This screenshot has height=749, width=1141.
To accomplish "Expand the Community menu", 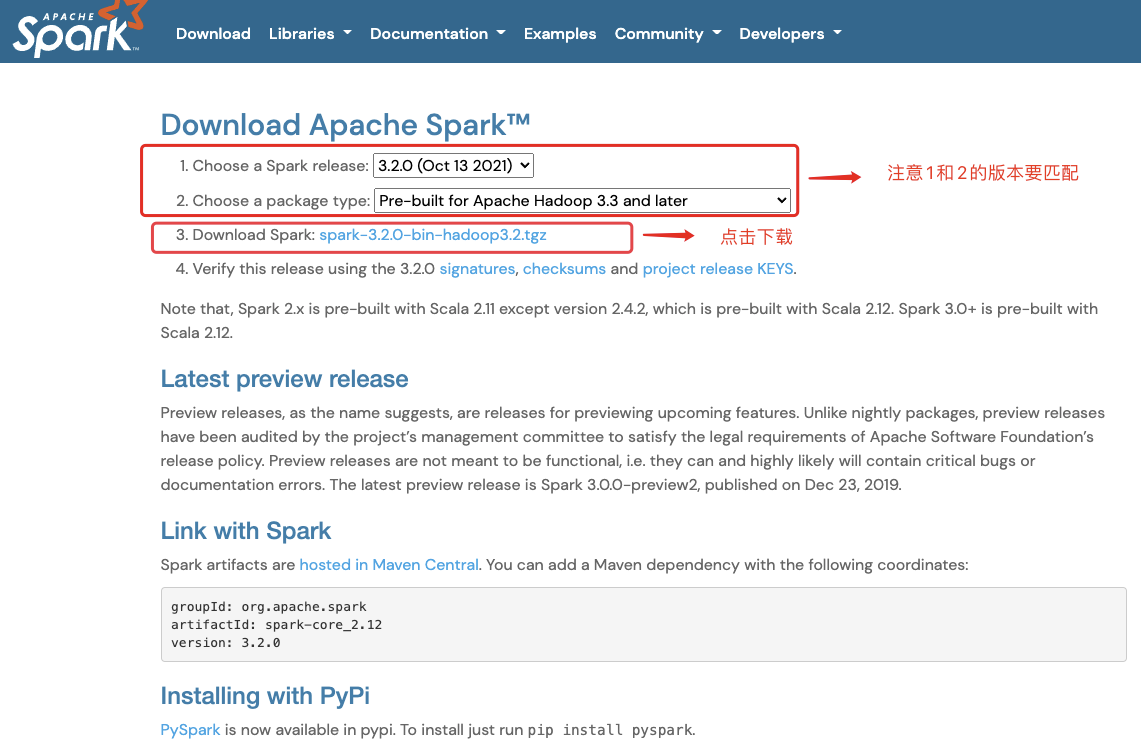I will [668, 33].
